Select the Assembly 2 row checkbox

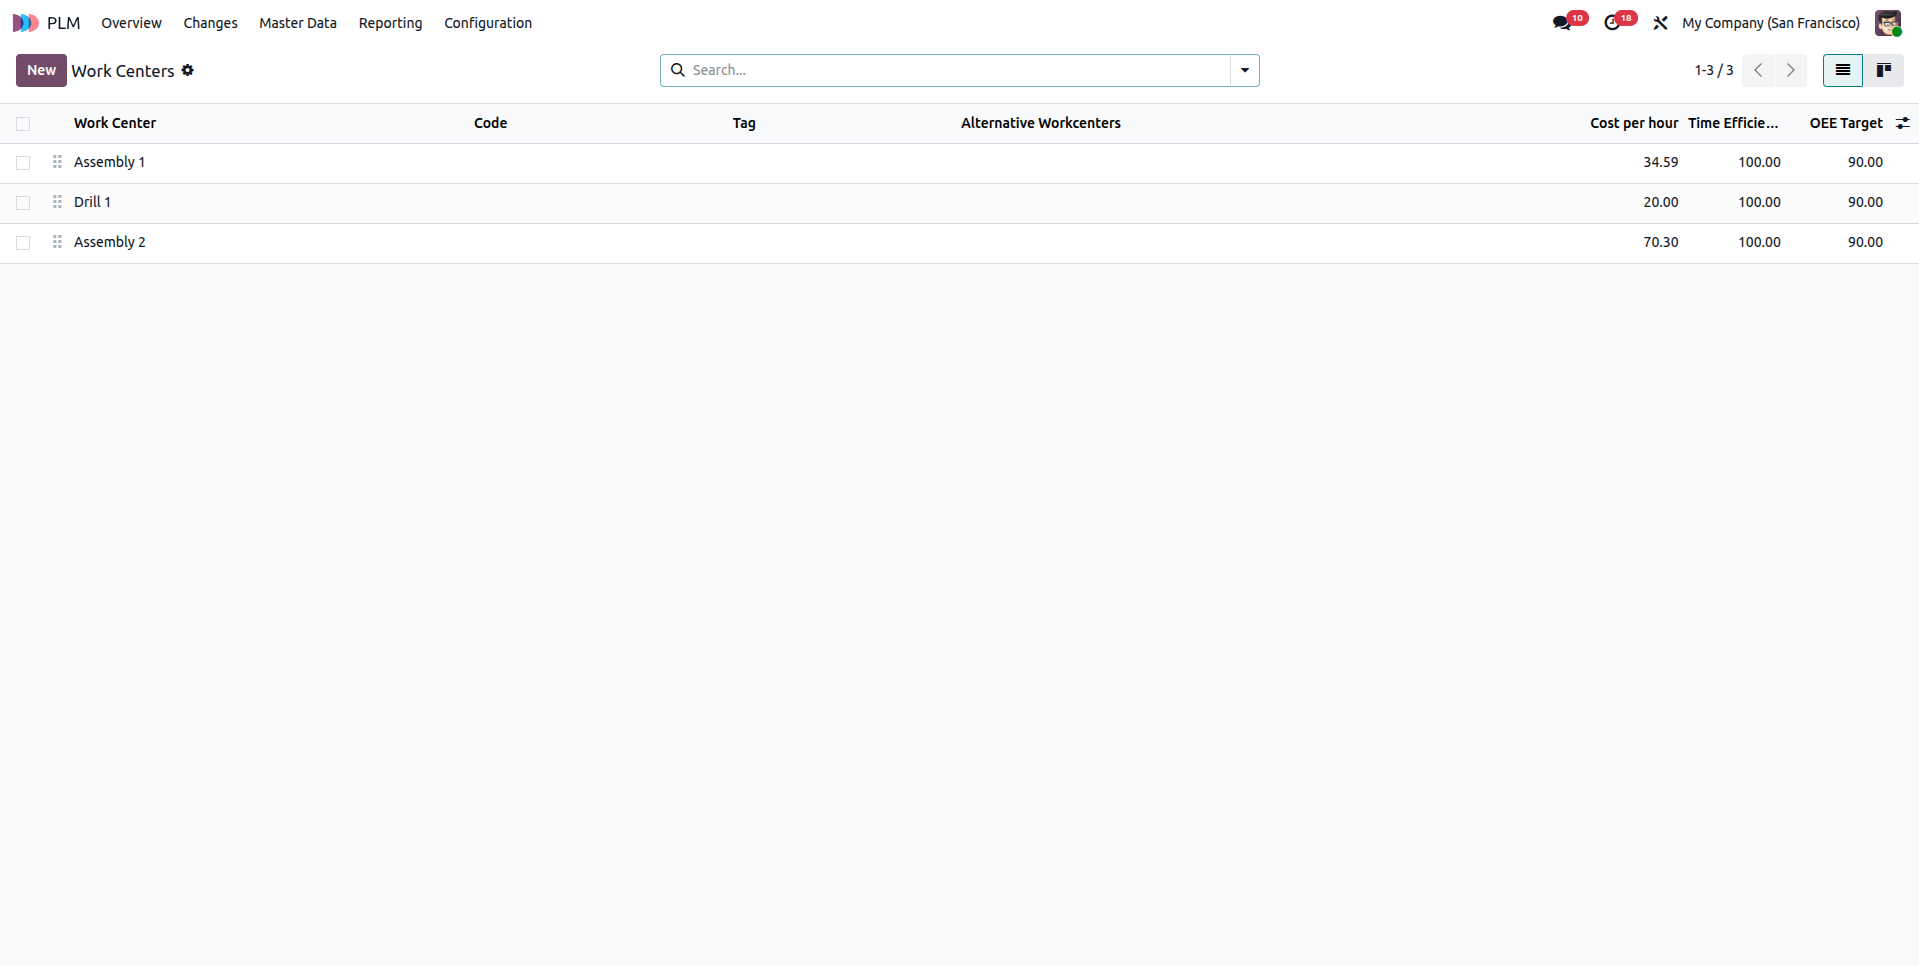click(23, 243)
